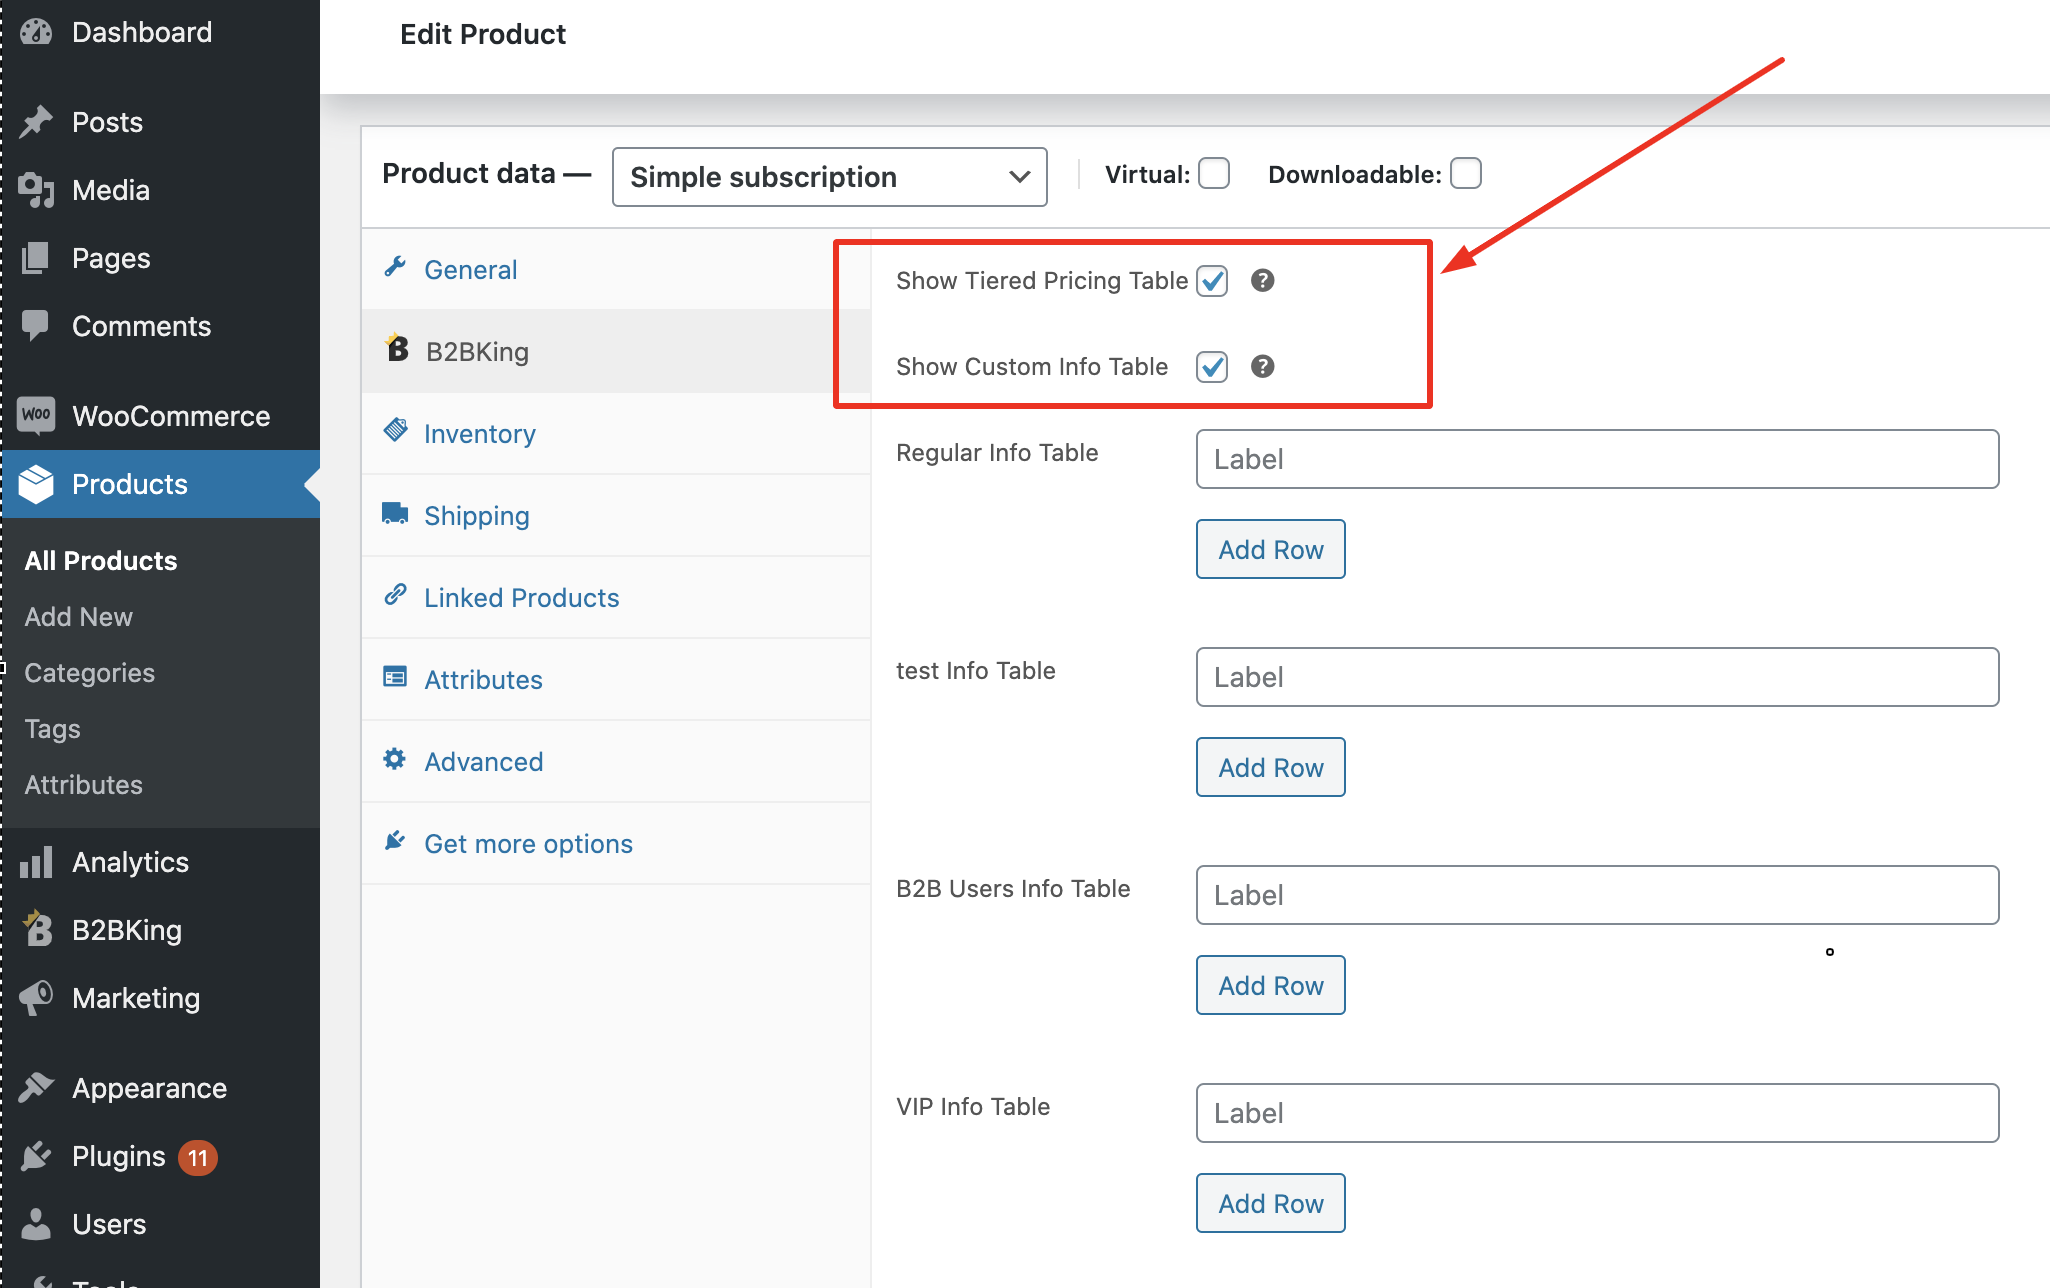The image size is (2050, 1288).
Task: Click the Users person icon
Action: tap(36, 1224)
